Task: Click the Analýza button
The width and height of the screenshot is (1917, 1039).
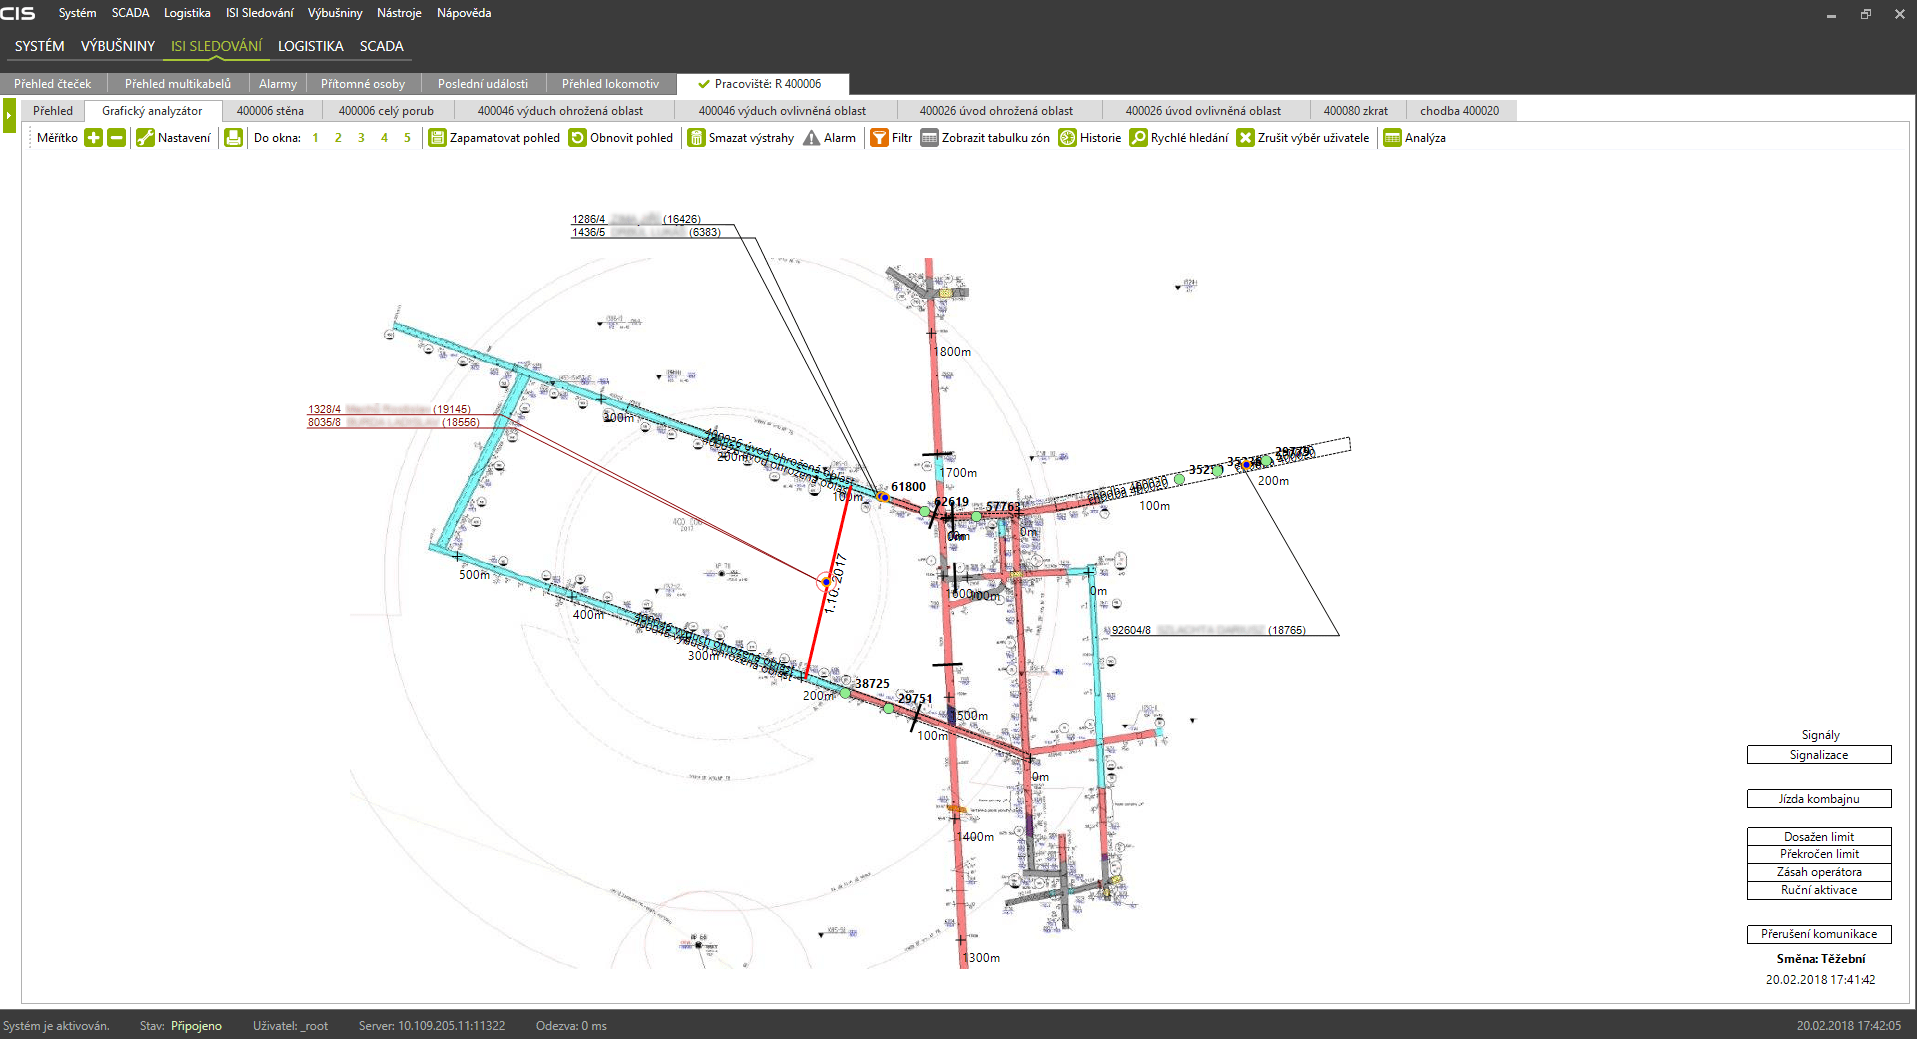Action: 1415,138
